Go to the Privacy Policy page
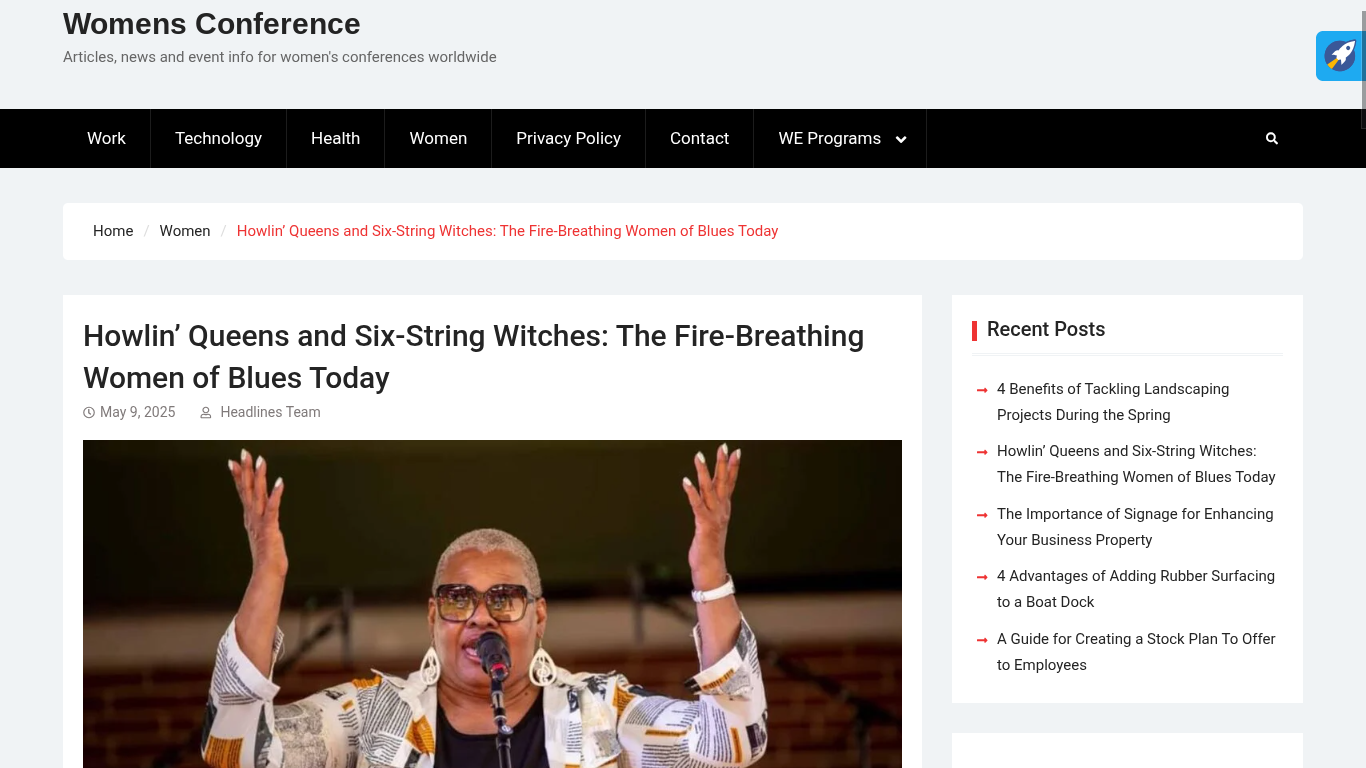Screen dimensions: 1366x768 click(x=568, y=138)
